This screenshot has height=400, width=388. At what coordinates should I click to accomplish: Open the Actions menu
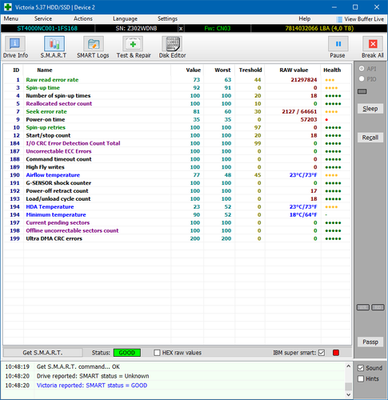click(83, 19)
